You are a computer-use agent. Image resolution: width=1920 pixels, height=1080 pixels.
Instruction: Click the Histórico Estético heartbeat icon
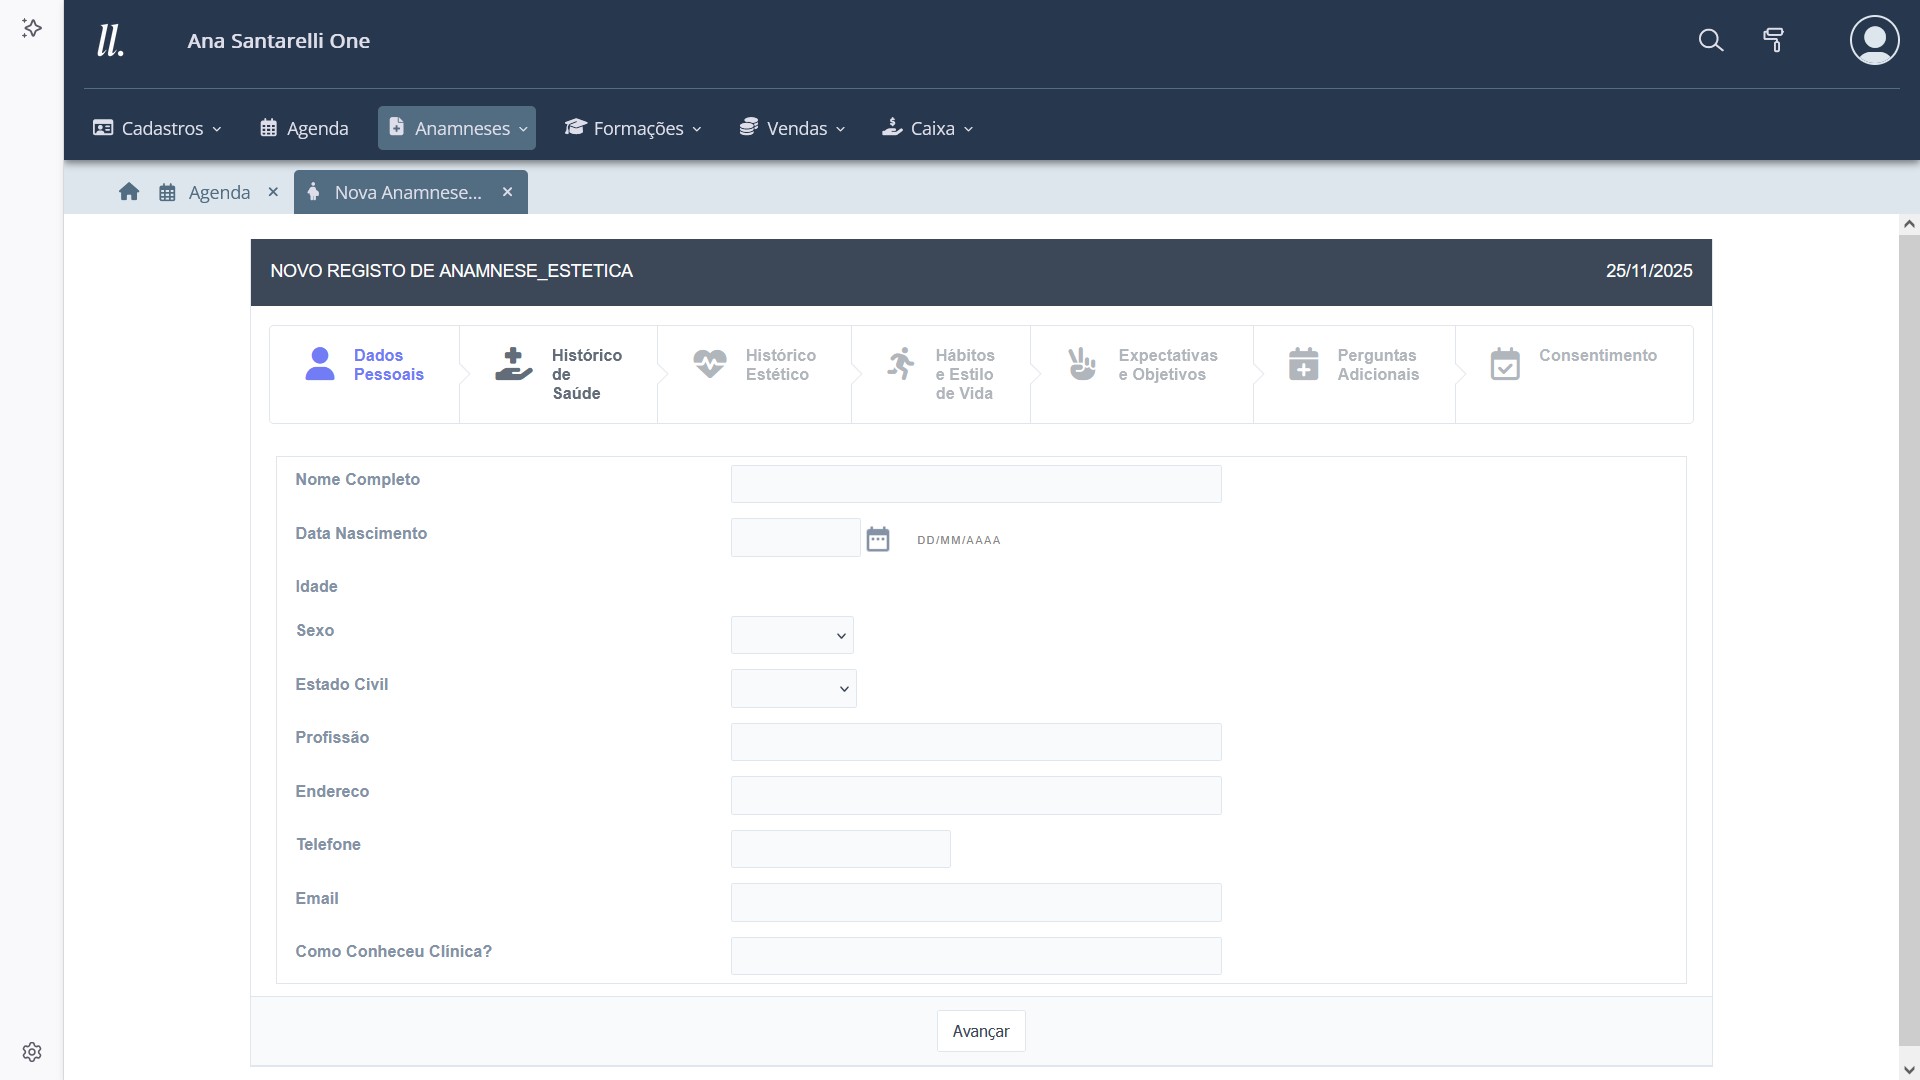[710, 364]
